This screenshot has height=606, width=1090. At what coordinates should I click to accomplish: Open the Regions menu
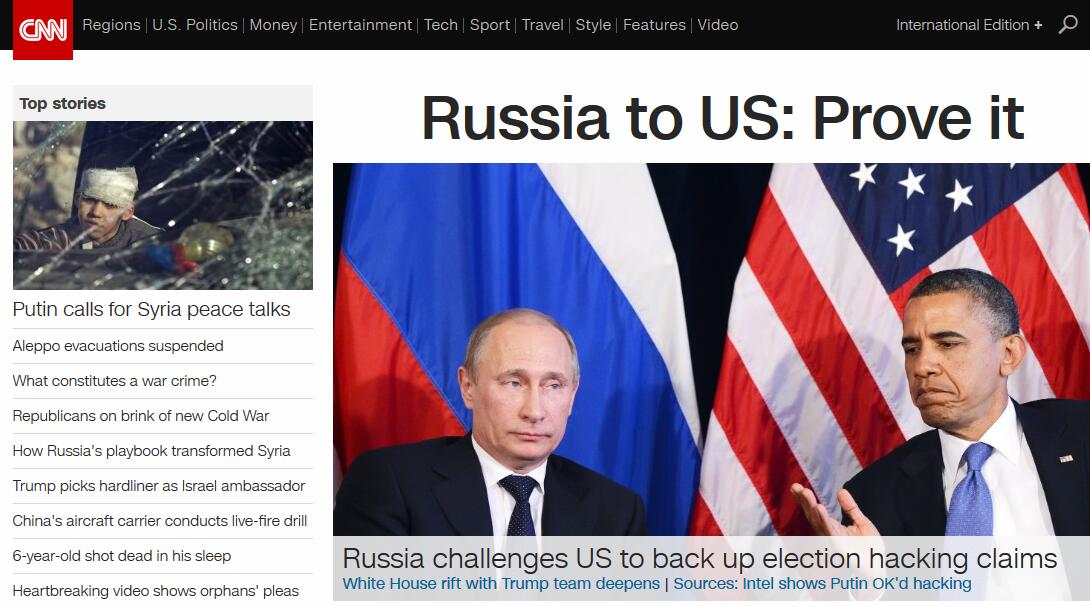pos(111,25)
